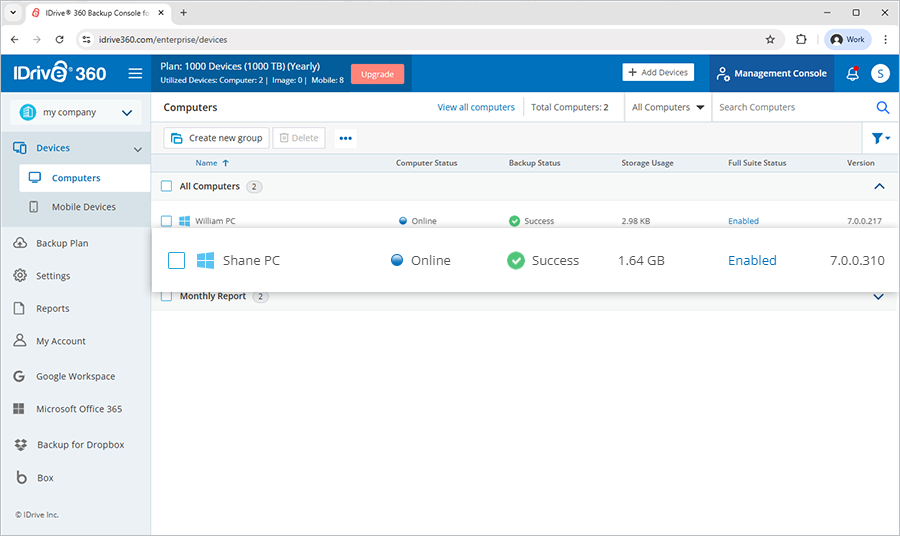Click the IDrive 360 logo
Screen dimensions: 900x536
click(60, 73)
